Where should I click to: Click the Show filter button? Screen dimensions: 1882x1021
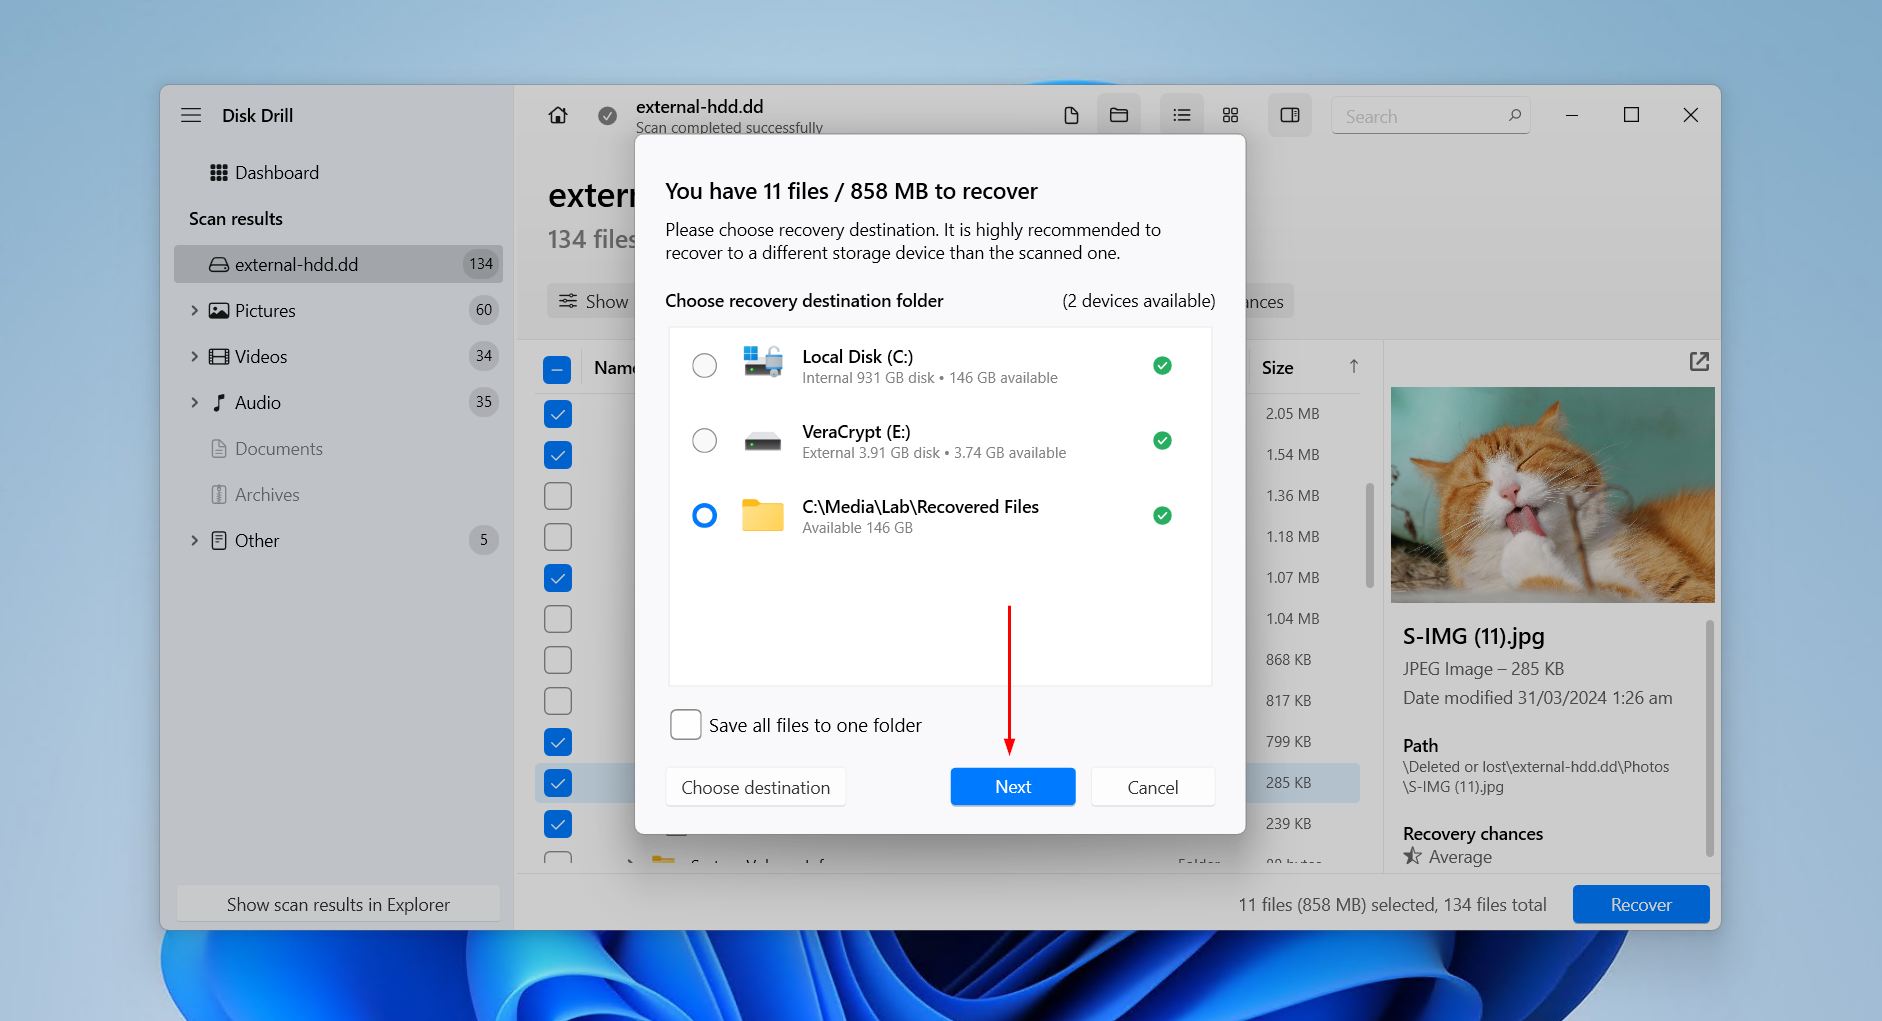tap(592, 301)
